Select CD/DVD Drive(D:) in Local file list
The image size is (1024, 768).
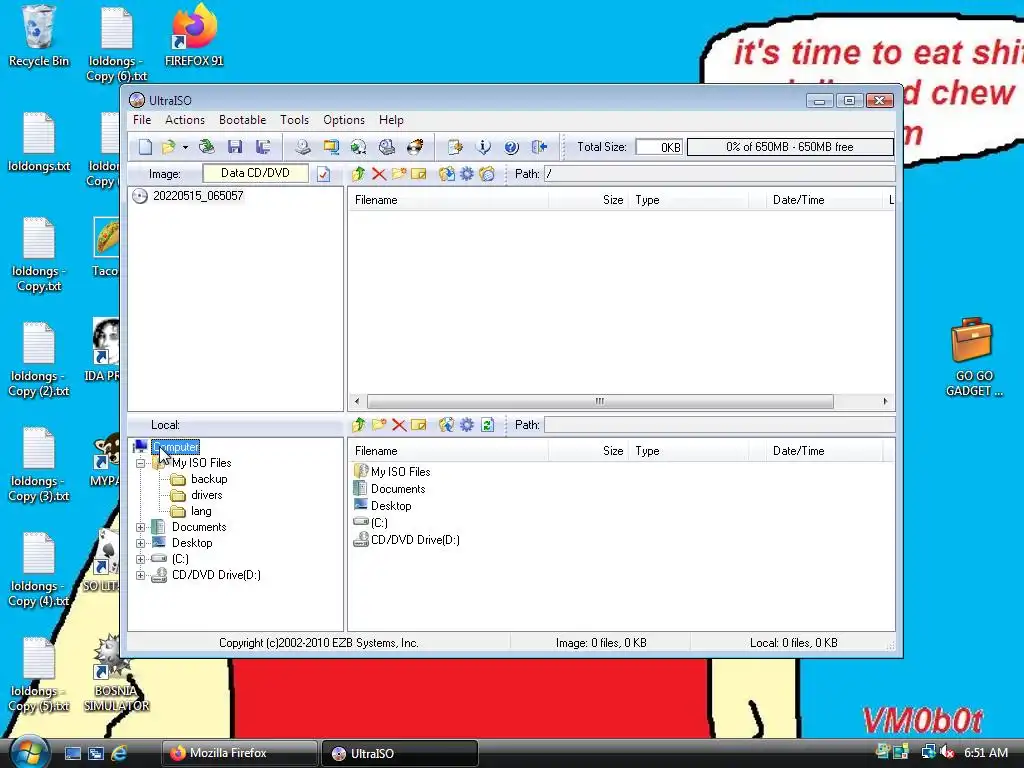click(415, 539)
